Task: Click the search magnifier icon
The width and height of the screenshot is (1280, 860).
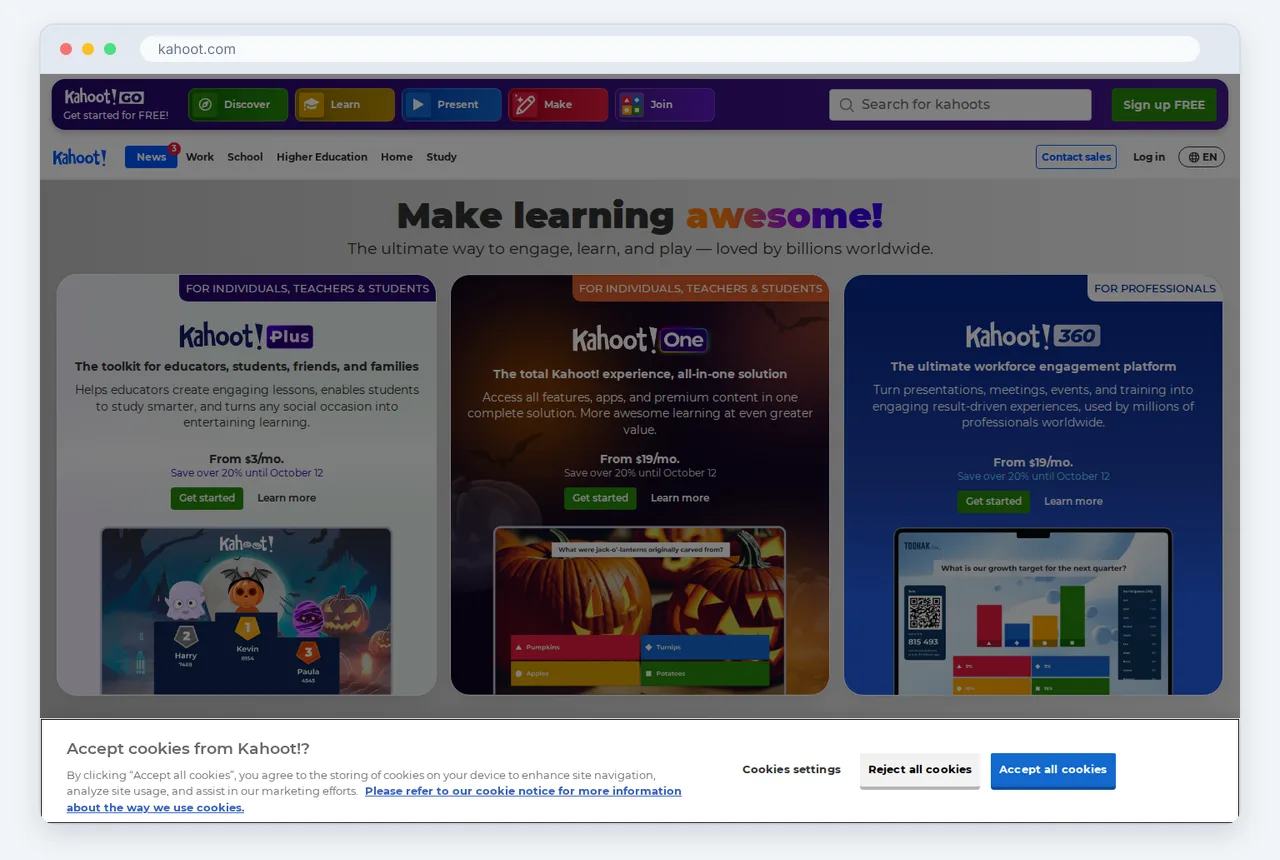Action: point(847,105)
